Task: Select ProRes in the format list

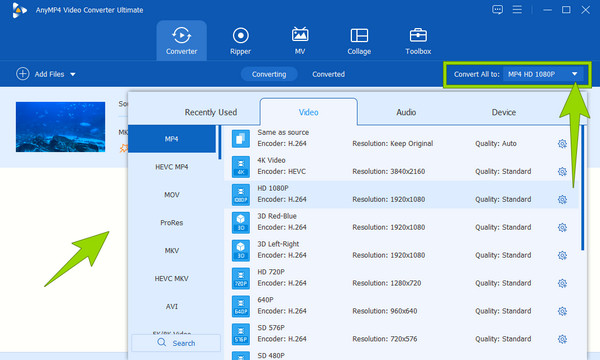Action: coord(173,223)
